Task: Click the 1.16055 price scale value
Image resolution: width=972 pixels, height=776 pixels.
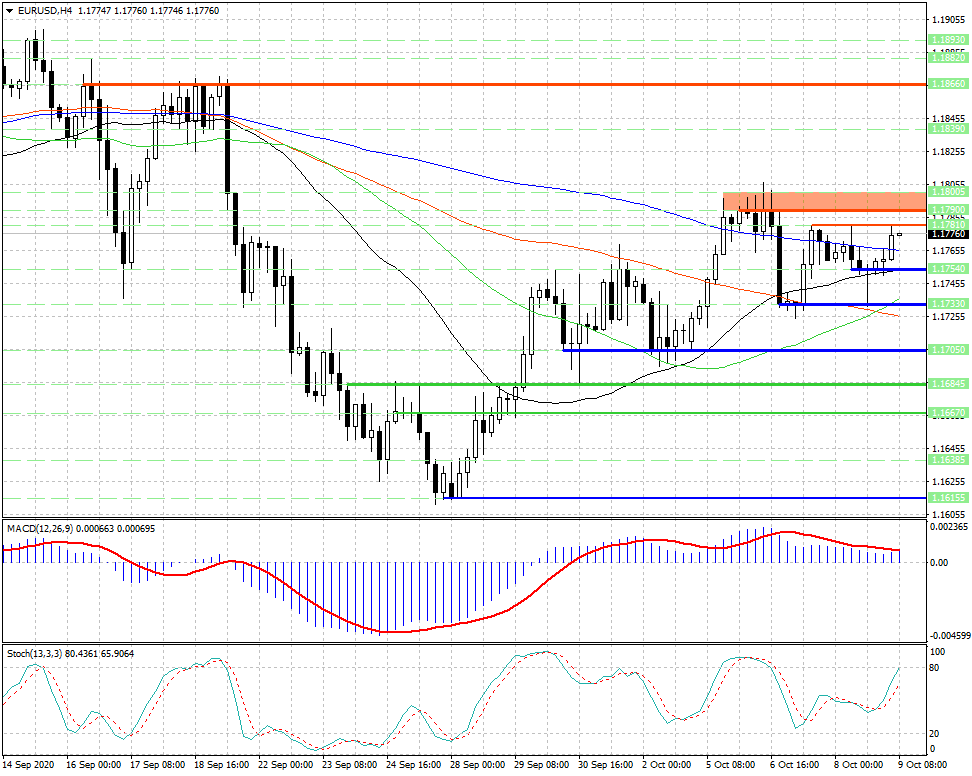Action: coord(948,514)
